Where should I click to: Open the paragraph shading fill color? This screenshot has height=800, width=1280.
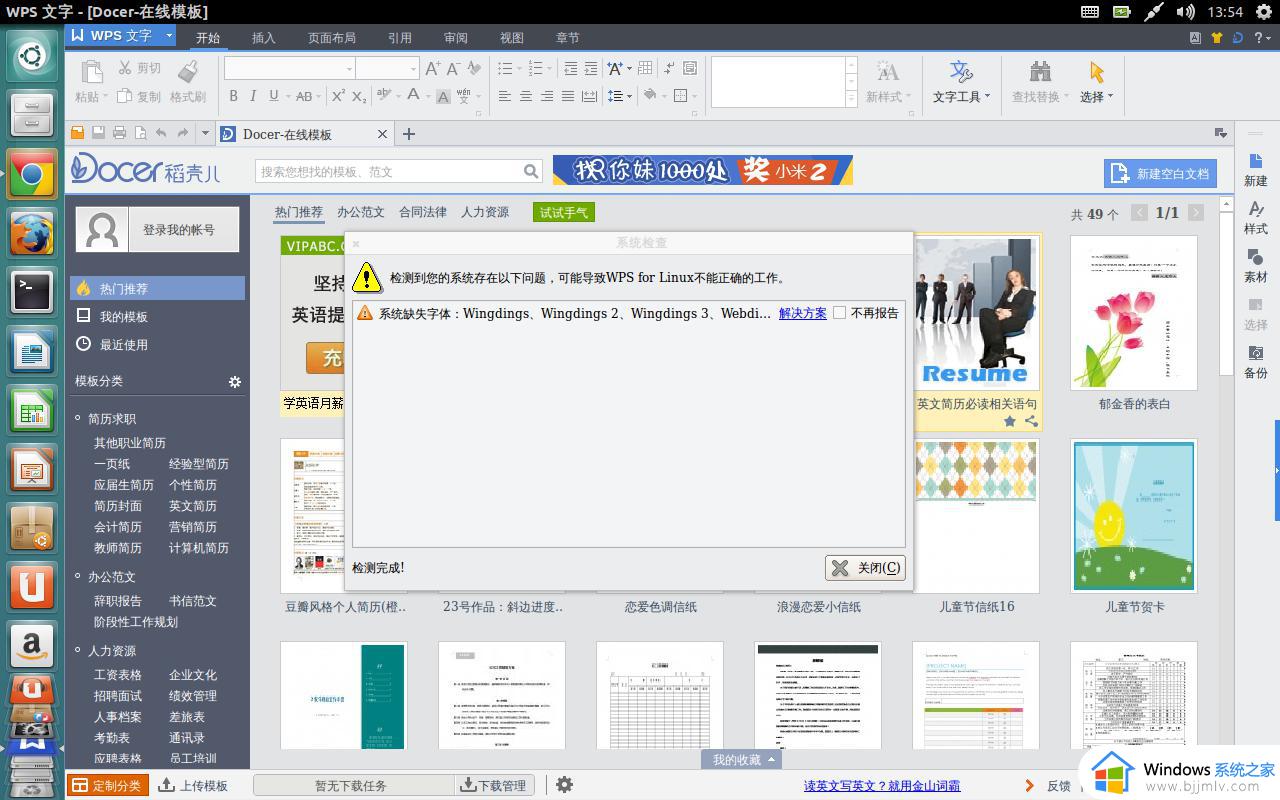649,96
